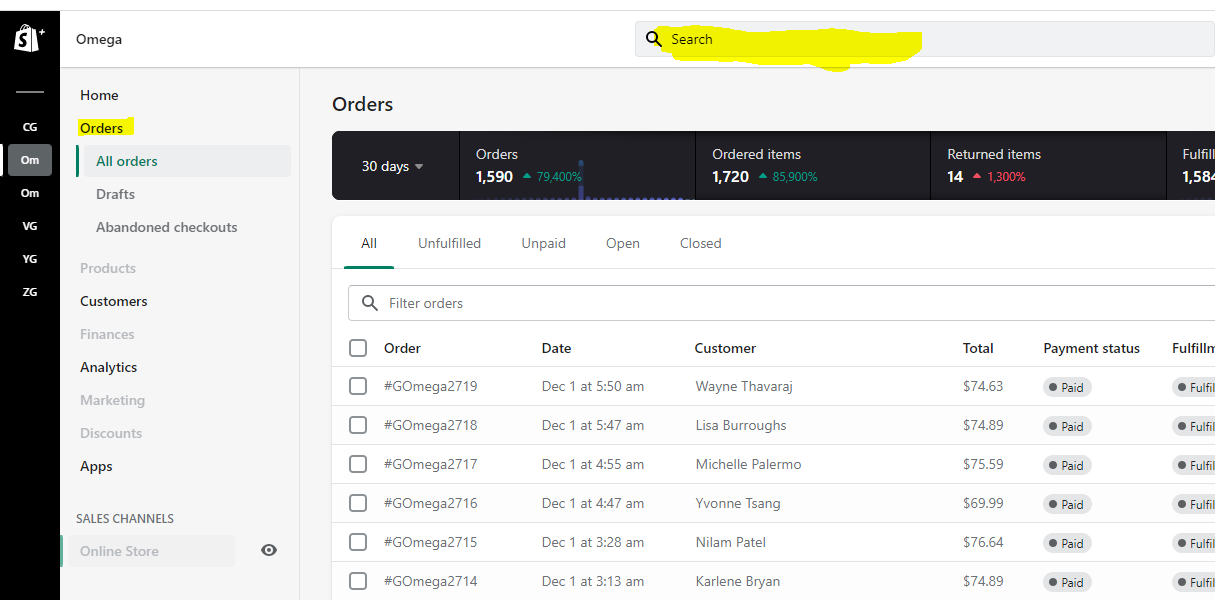Open Drafts under Orders
The image size is (1215, 600).
(x=115, y=194)
